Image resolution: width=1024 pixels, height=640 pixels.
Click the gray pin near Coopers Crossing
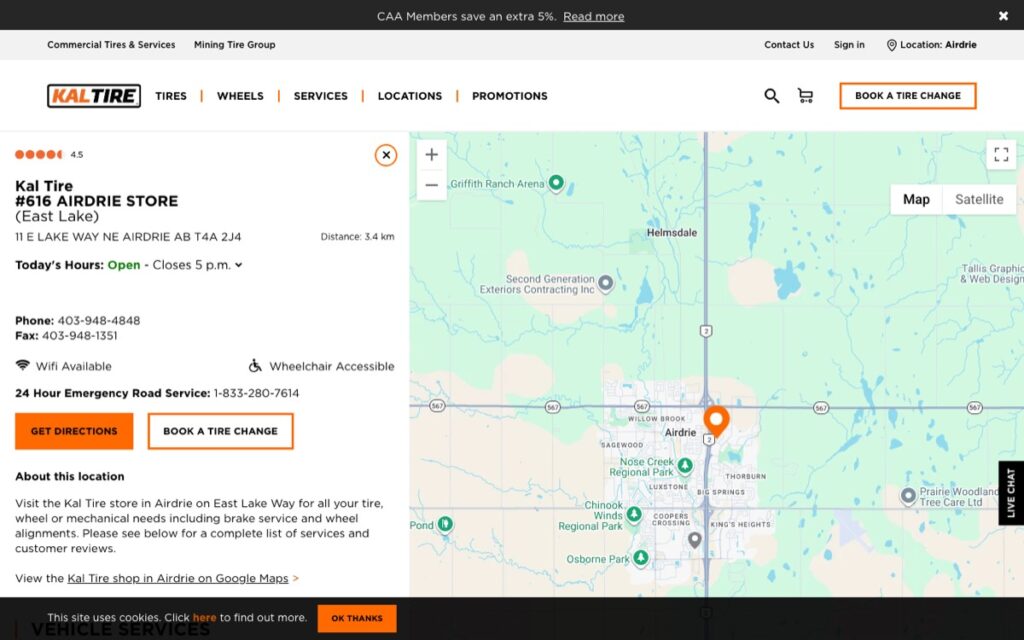pos(695,540)
